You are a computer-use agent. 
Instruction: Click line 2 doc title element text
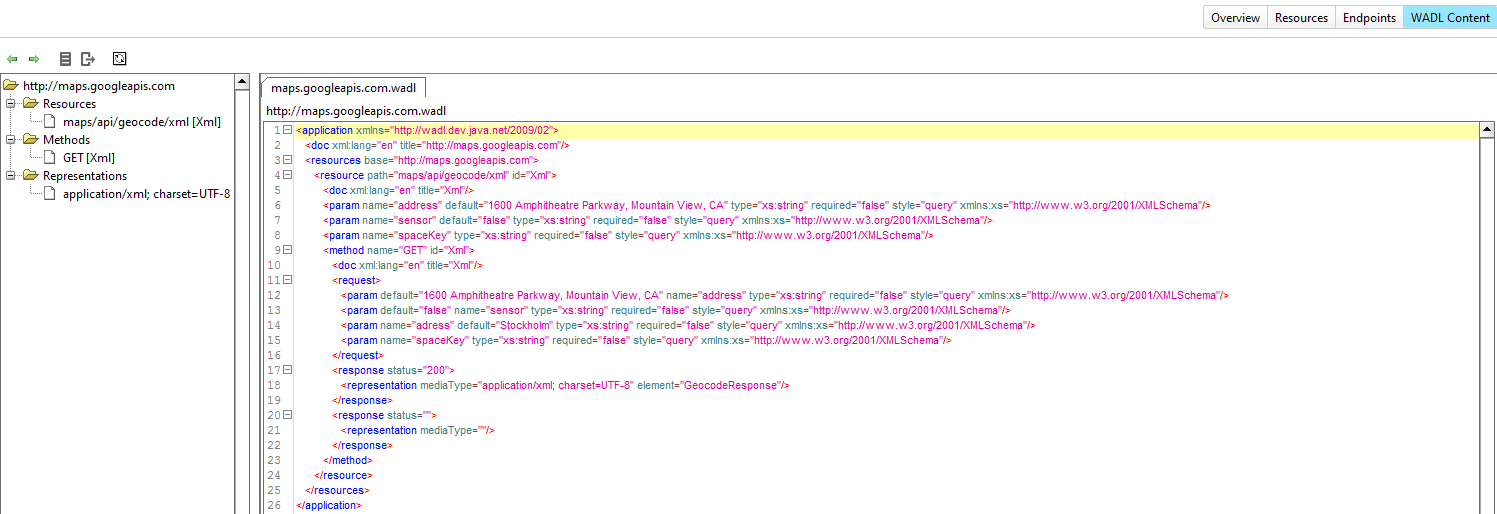point(437,145)
